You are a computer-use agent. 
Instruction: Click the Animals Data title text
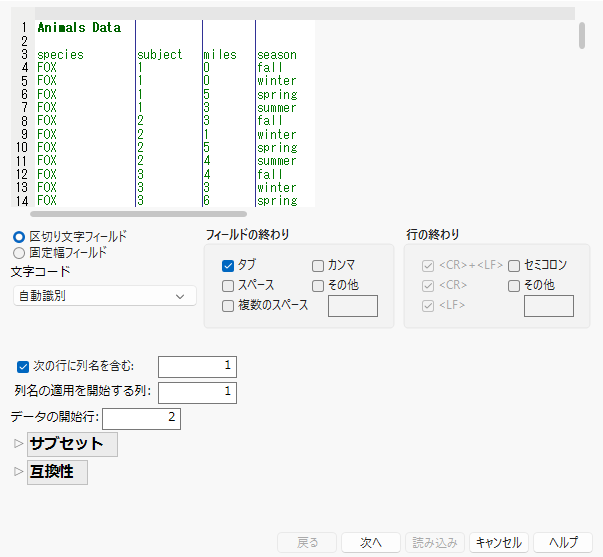(x=79, y=28)
